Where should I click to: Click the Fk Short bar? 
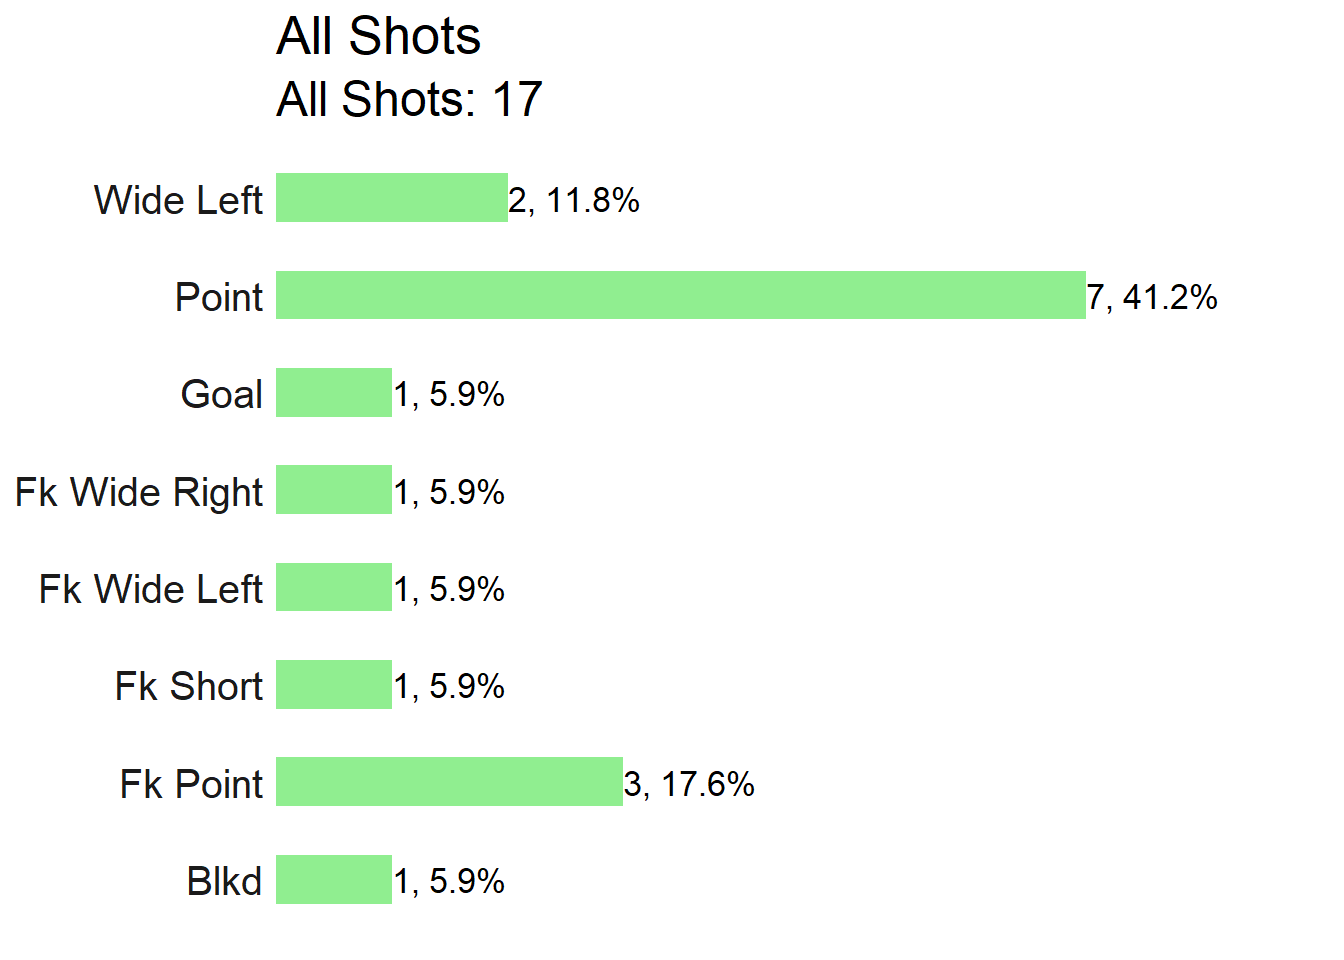point(334,684)
